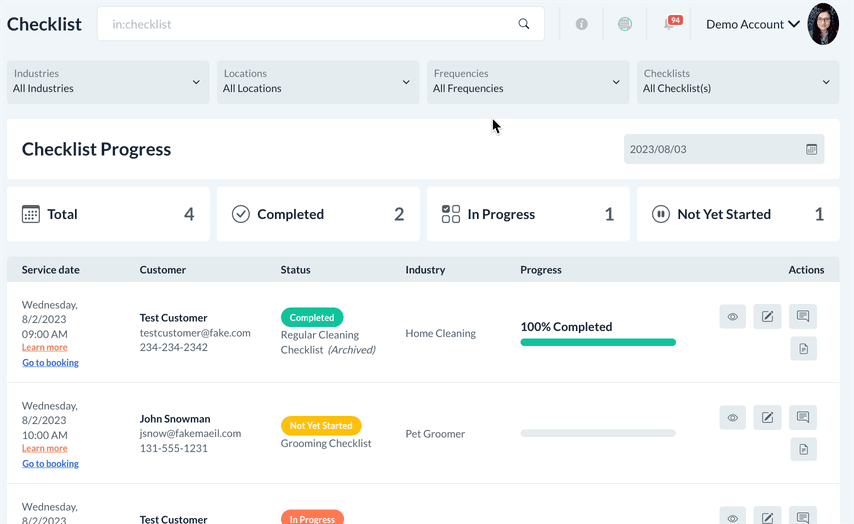Open calendar icon in date field
The height and width of the screenshot is (524, 854).
(x=812, y=149)
